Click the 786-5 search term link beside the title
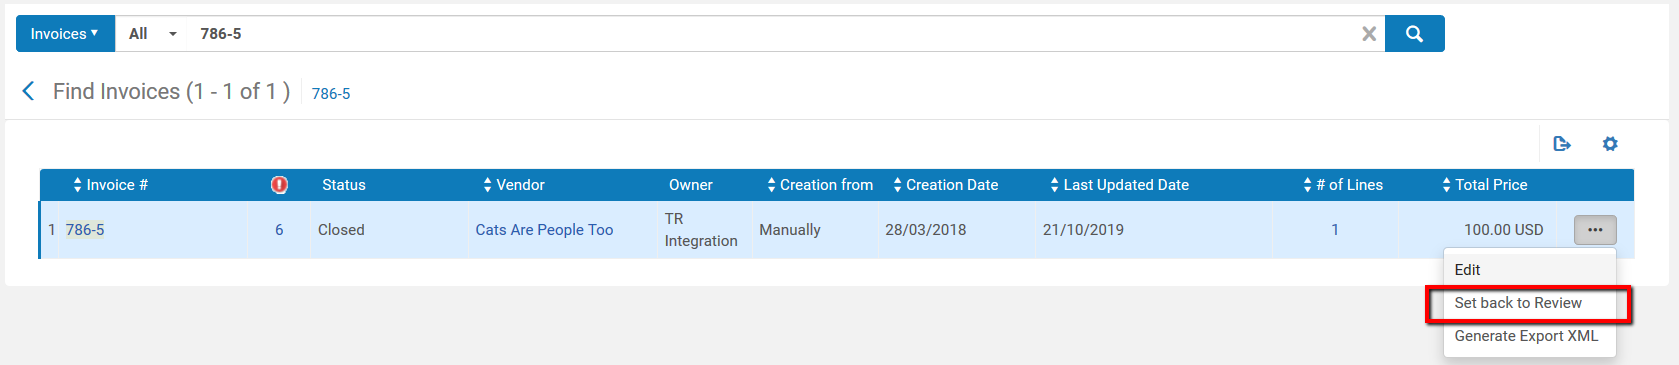1679x365 pixels. click(331, 93)
